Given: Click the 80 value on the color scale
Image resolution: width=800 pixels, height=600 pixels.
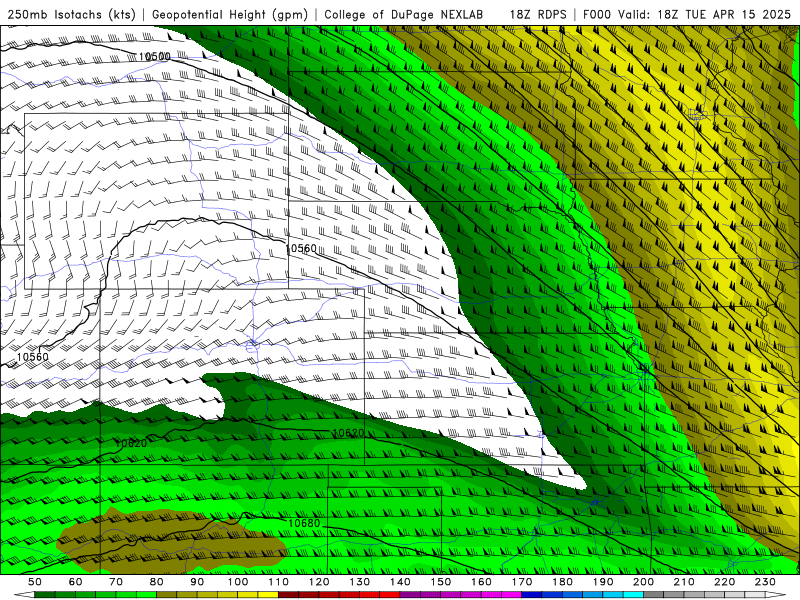Looking at the screenshot, I should click(157, 582).
